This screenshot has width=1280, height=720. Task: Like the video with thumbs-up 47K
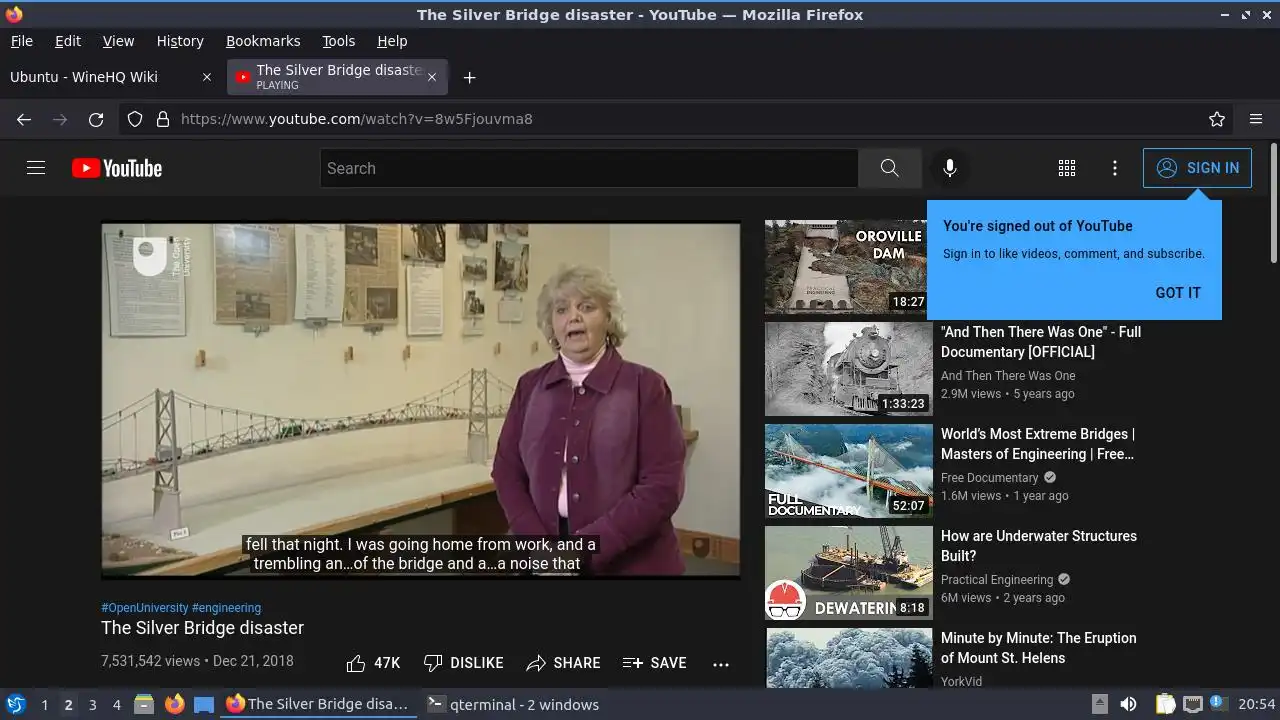click(x=373, y=663)
